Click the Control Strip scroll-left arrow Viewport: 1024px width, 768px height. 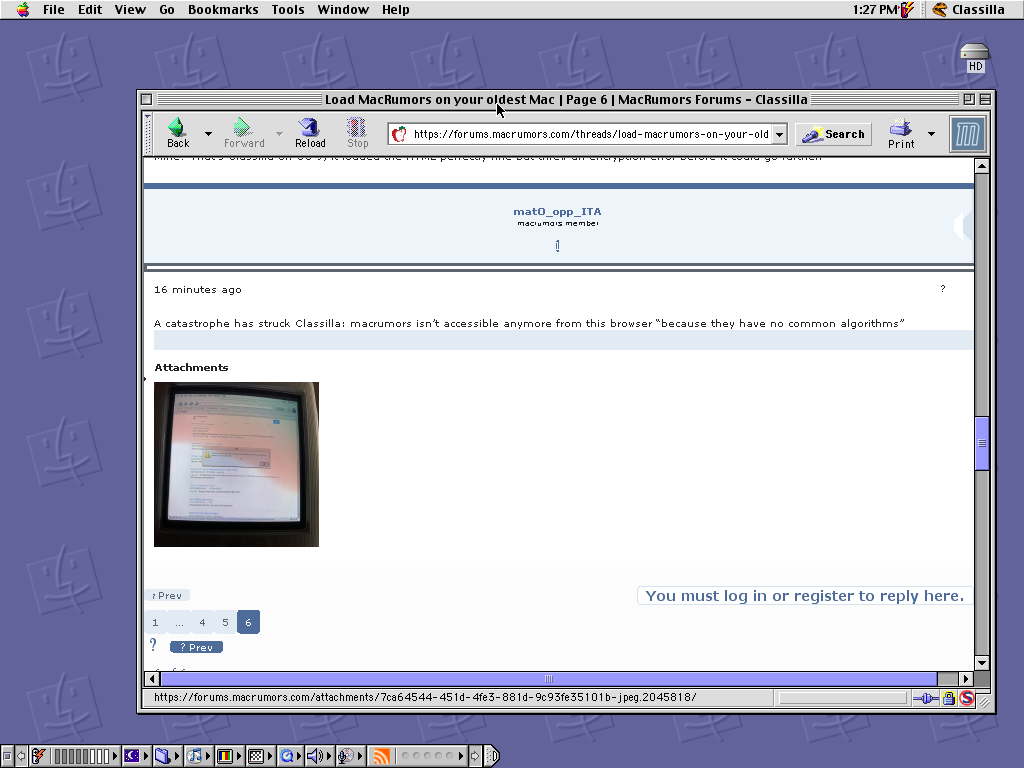coord(21,756)
